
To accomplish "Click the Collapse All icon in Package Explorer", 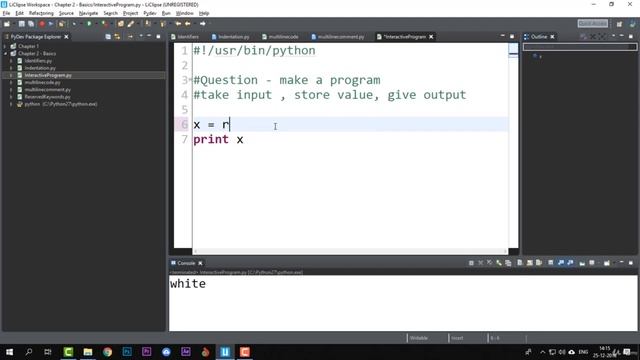I will 108,37.
